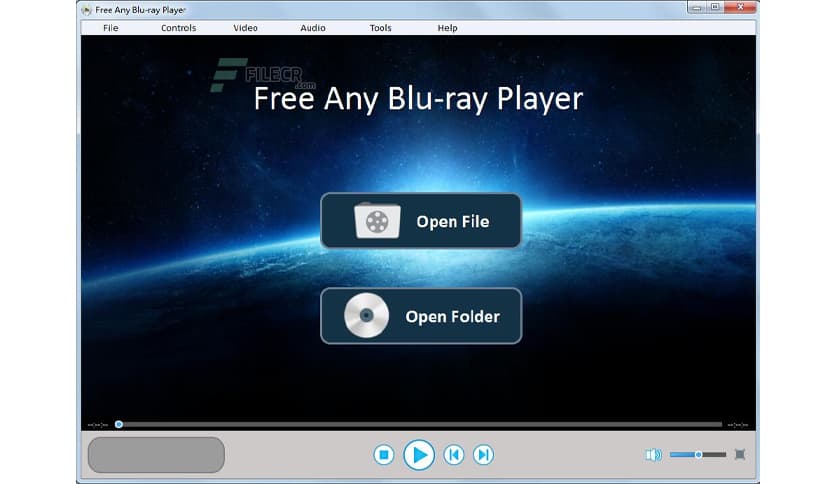Click the playback progress bar handle
The image size is (836, 484).
coord(119,424)
